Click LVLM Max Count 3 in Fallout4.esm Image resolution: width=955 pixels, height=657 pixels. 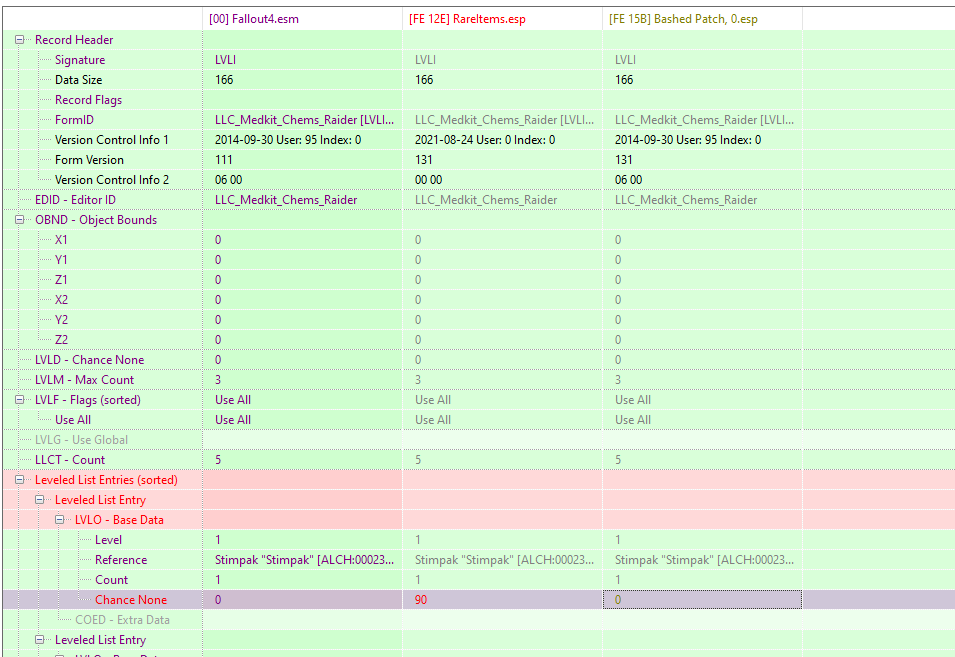coord(218,380)
